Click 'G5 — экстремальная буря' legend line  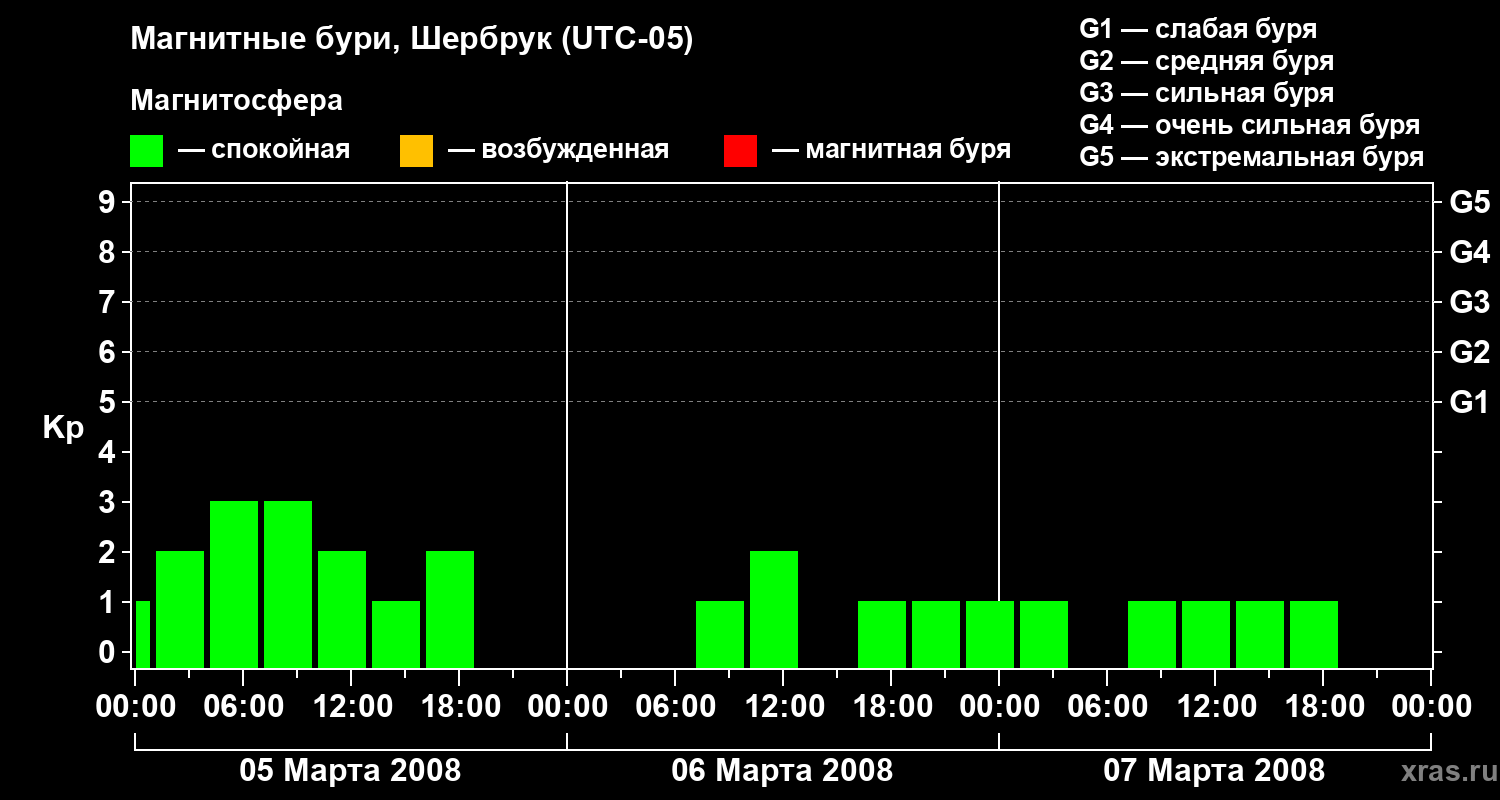point(1252,157)
